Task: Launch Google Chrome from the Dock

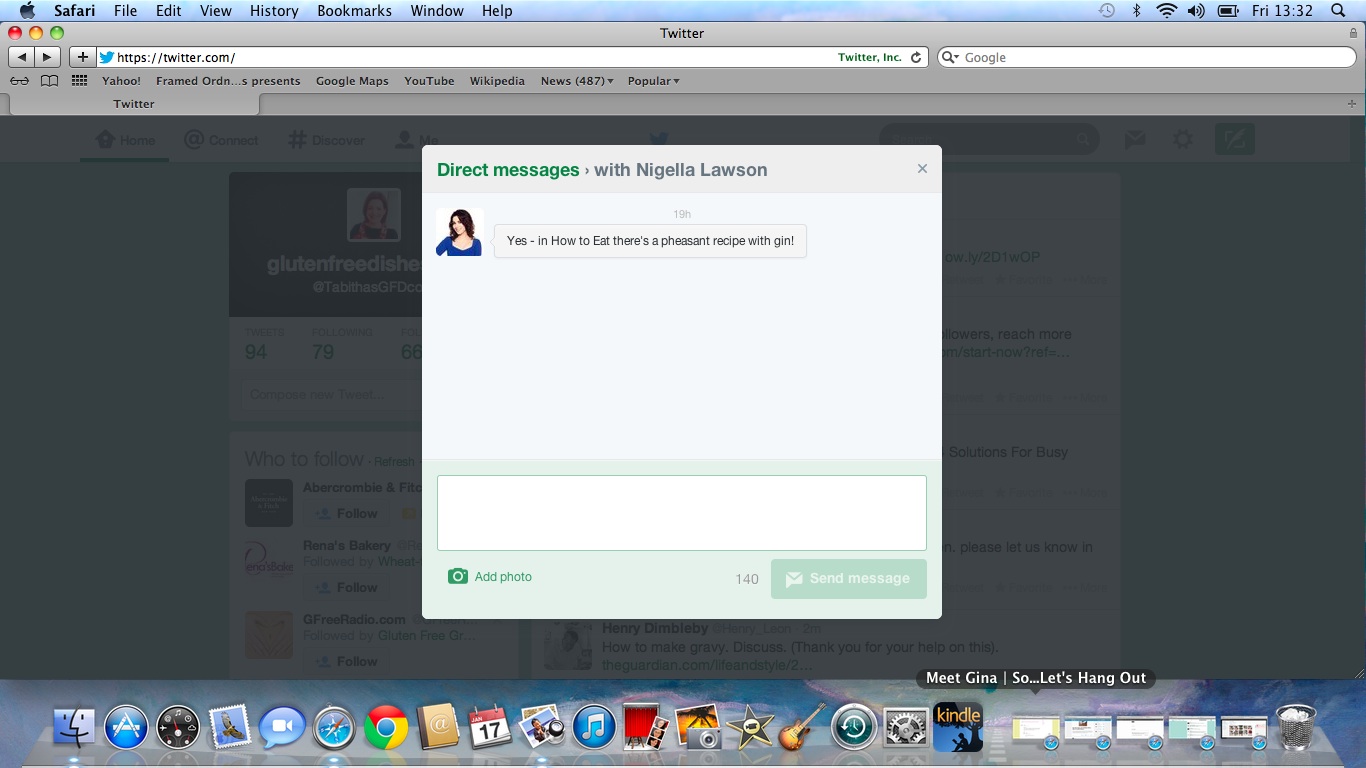Action: (x=386, y=728)
